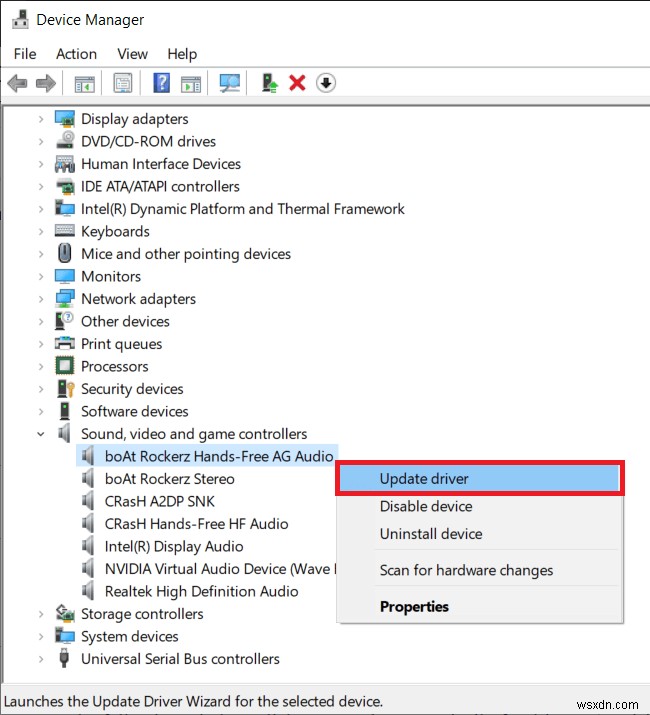Screen dimensions: 650x715
Task: Click the Keyboards category icon
Action: tap(65, 231)
